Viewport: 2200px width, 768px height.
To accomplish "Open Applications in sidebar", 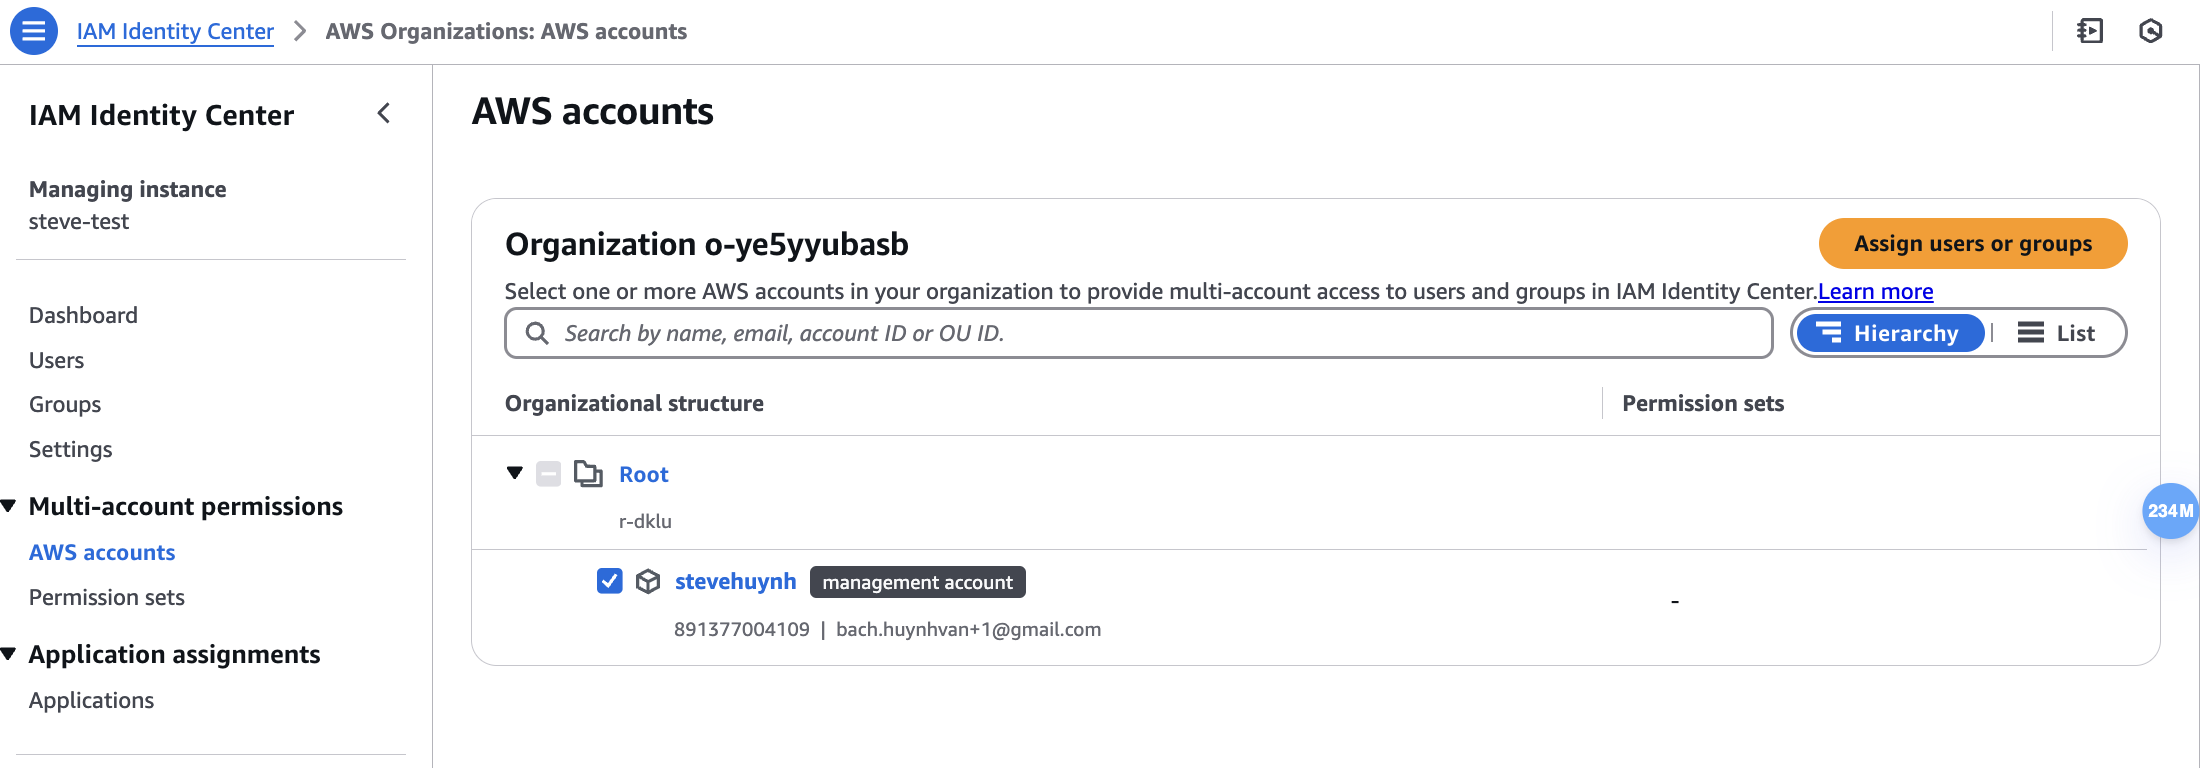I will point(91,700).
